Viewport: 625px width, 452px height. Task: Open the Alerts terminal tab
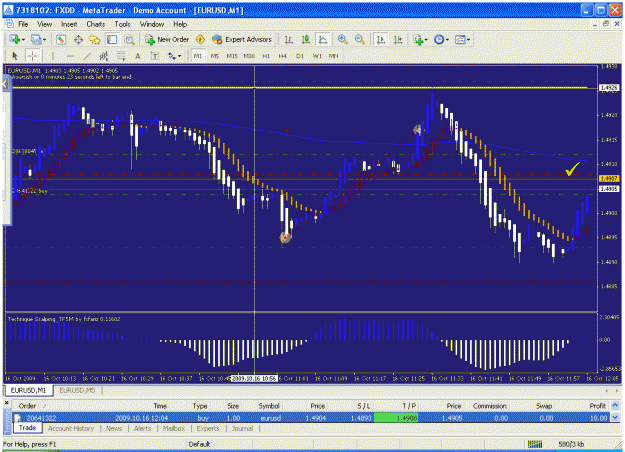142,428
